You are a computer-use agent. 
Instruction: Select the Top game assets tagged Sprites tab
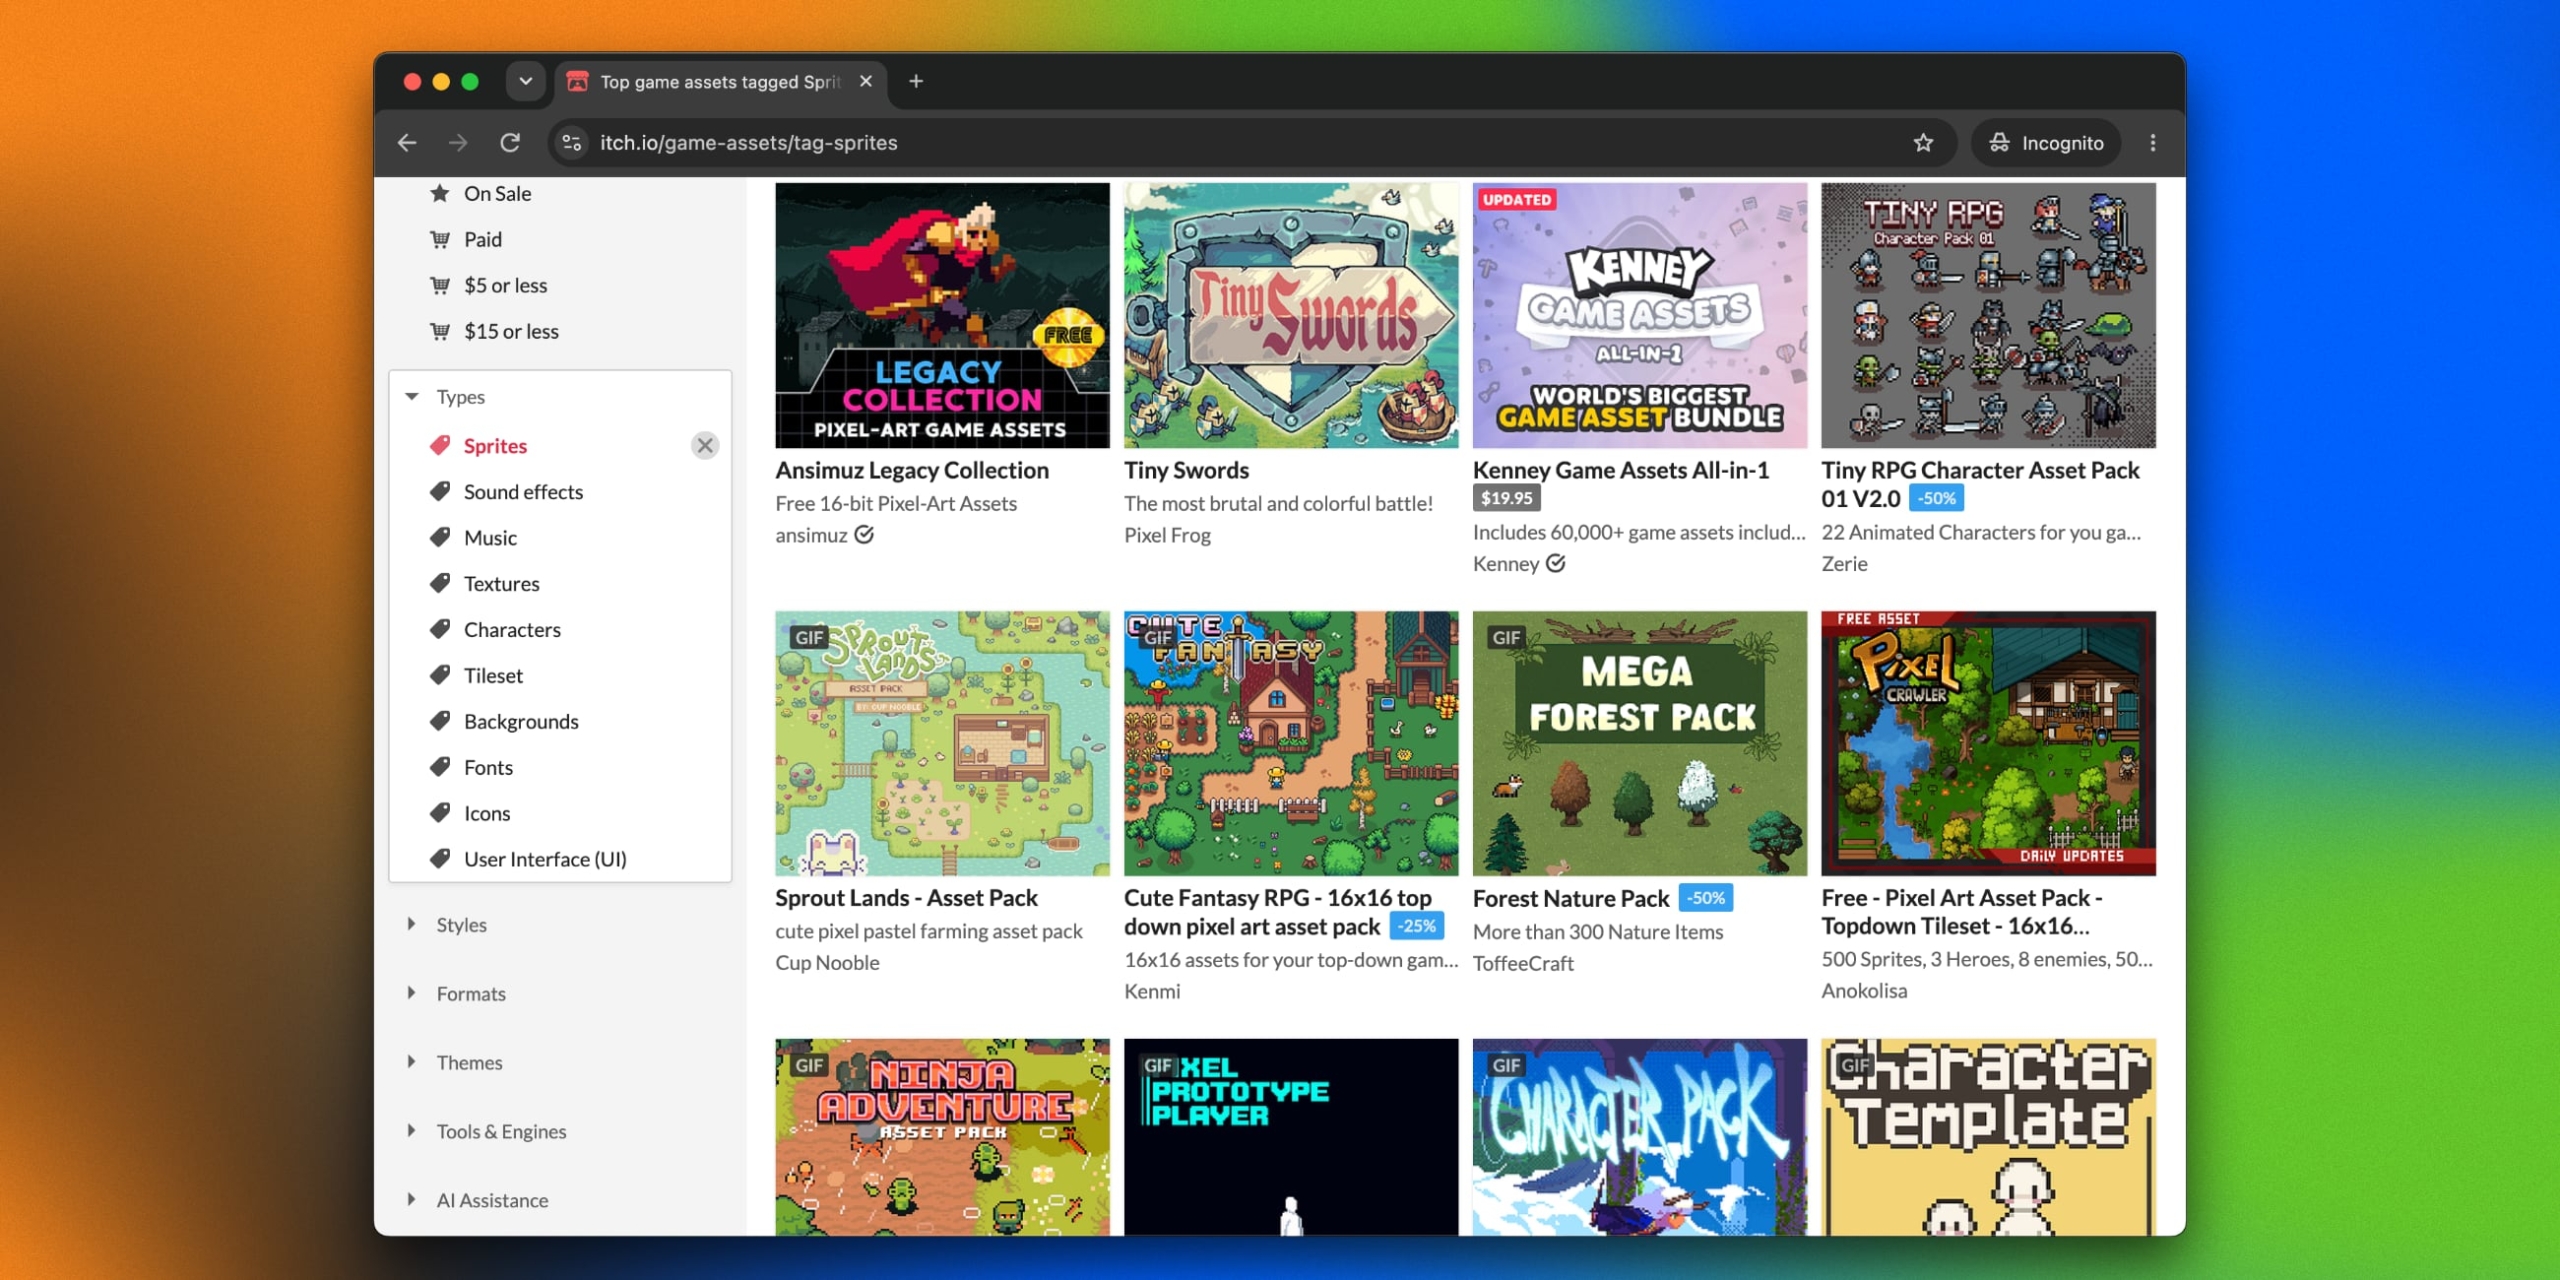[720, 81]
